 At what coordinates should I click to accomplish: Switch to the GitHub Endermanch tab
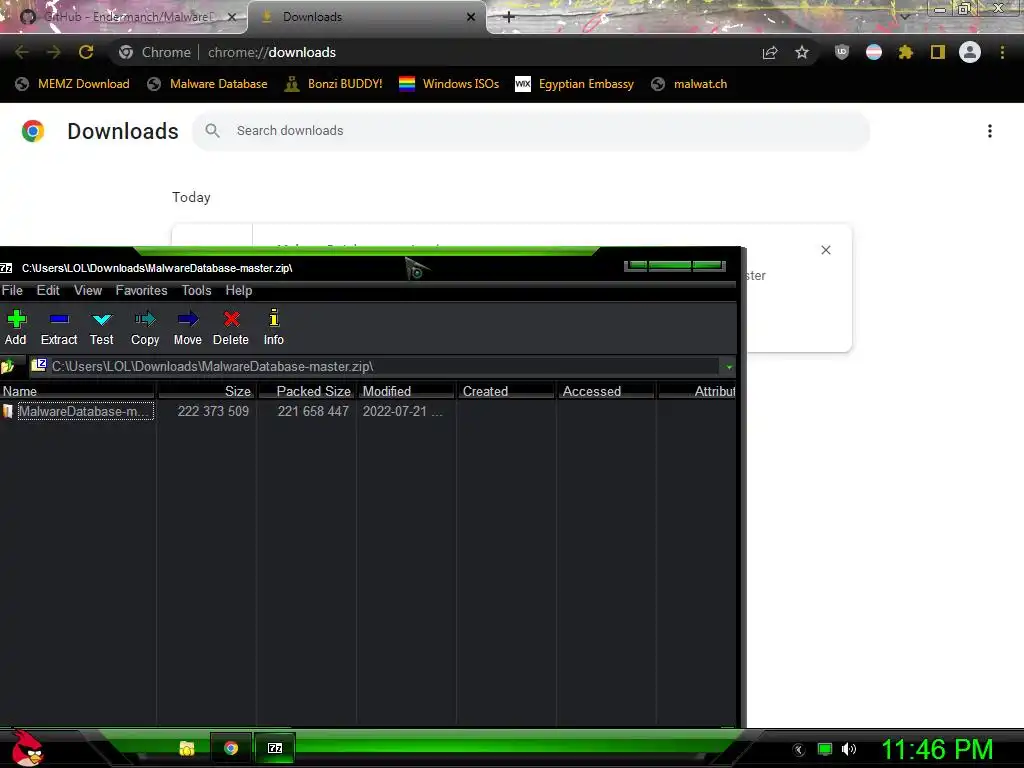point(124,17)
